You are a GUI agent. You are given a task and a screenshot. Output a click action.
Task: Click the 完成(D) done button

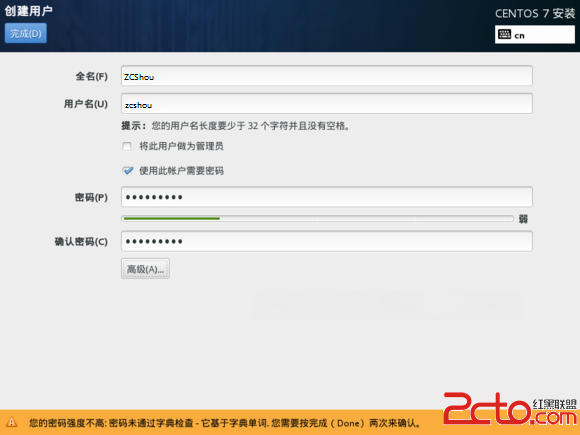tap(26, 33)
